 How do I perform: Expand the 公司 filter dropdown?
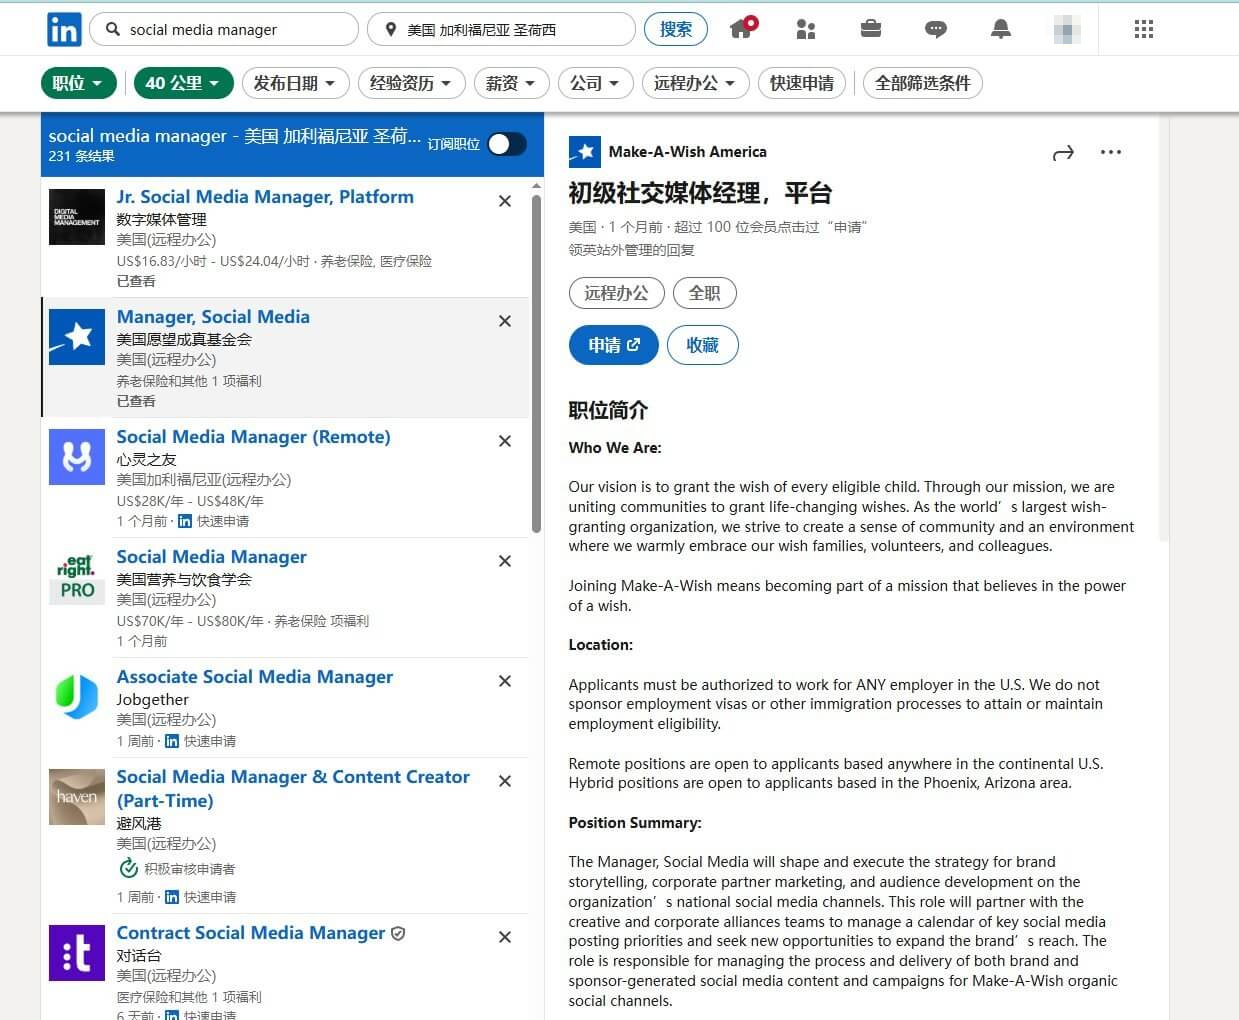(595, 83)
